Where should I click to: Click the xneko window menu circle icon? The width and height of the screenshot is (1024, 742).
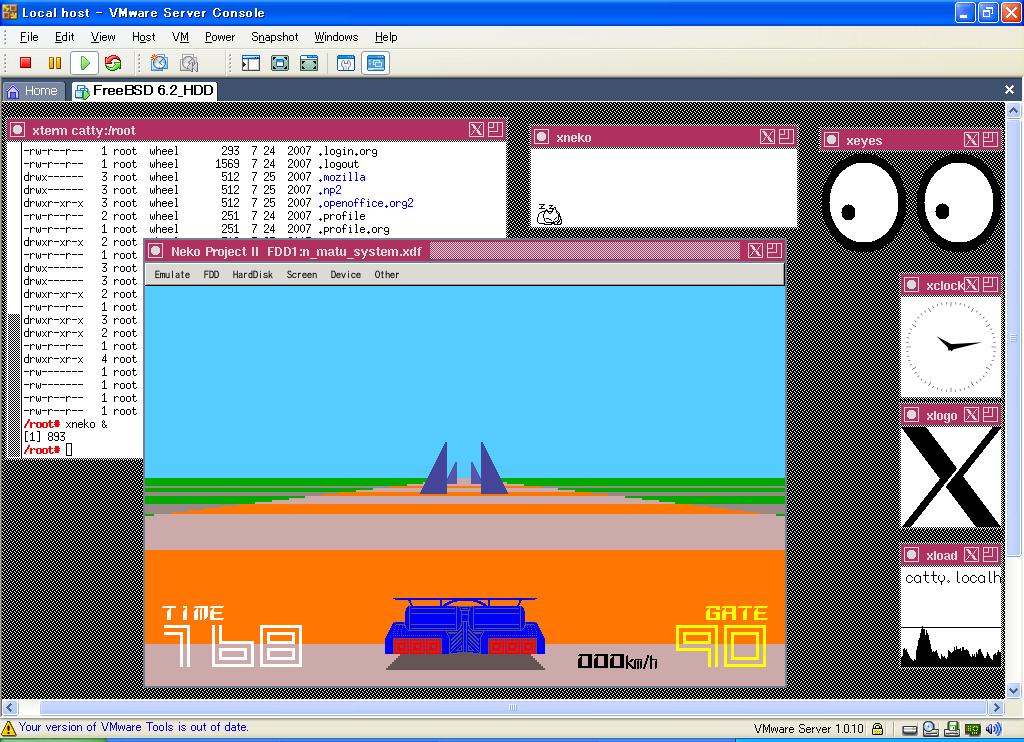pos(541,137)
